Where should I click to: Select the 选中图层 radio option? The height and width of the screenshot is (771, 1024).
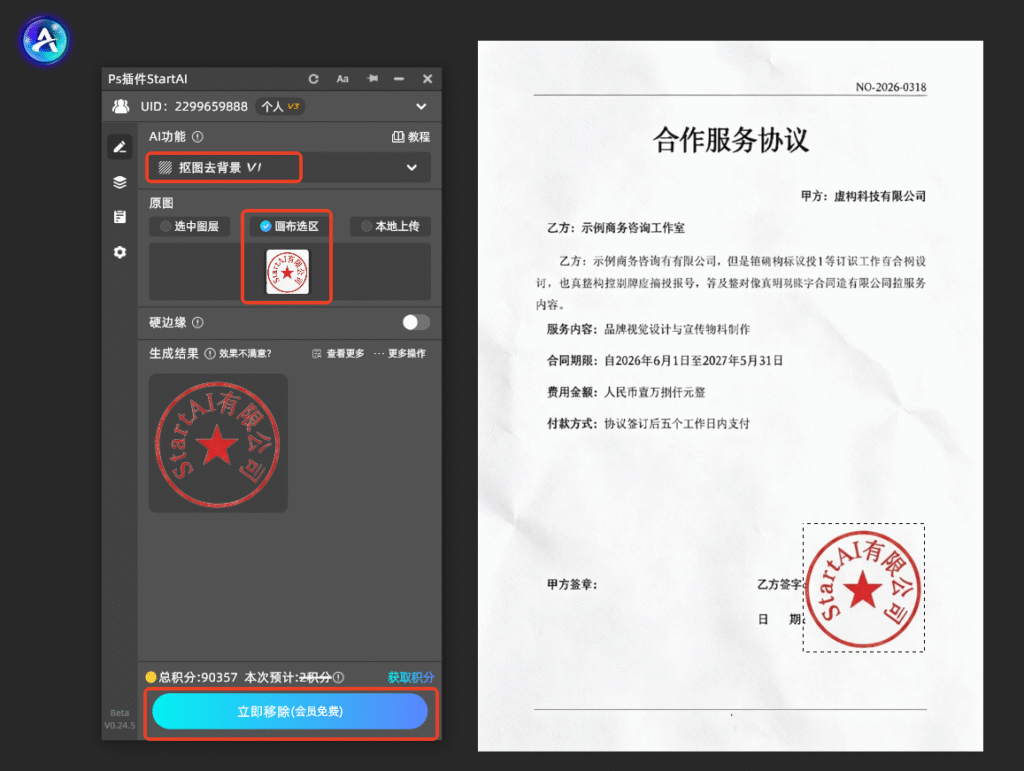pyautogui.click(x=189, y=227)
